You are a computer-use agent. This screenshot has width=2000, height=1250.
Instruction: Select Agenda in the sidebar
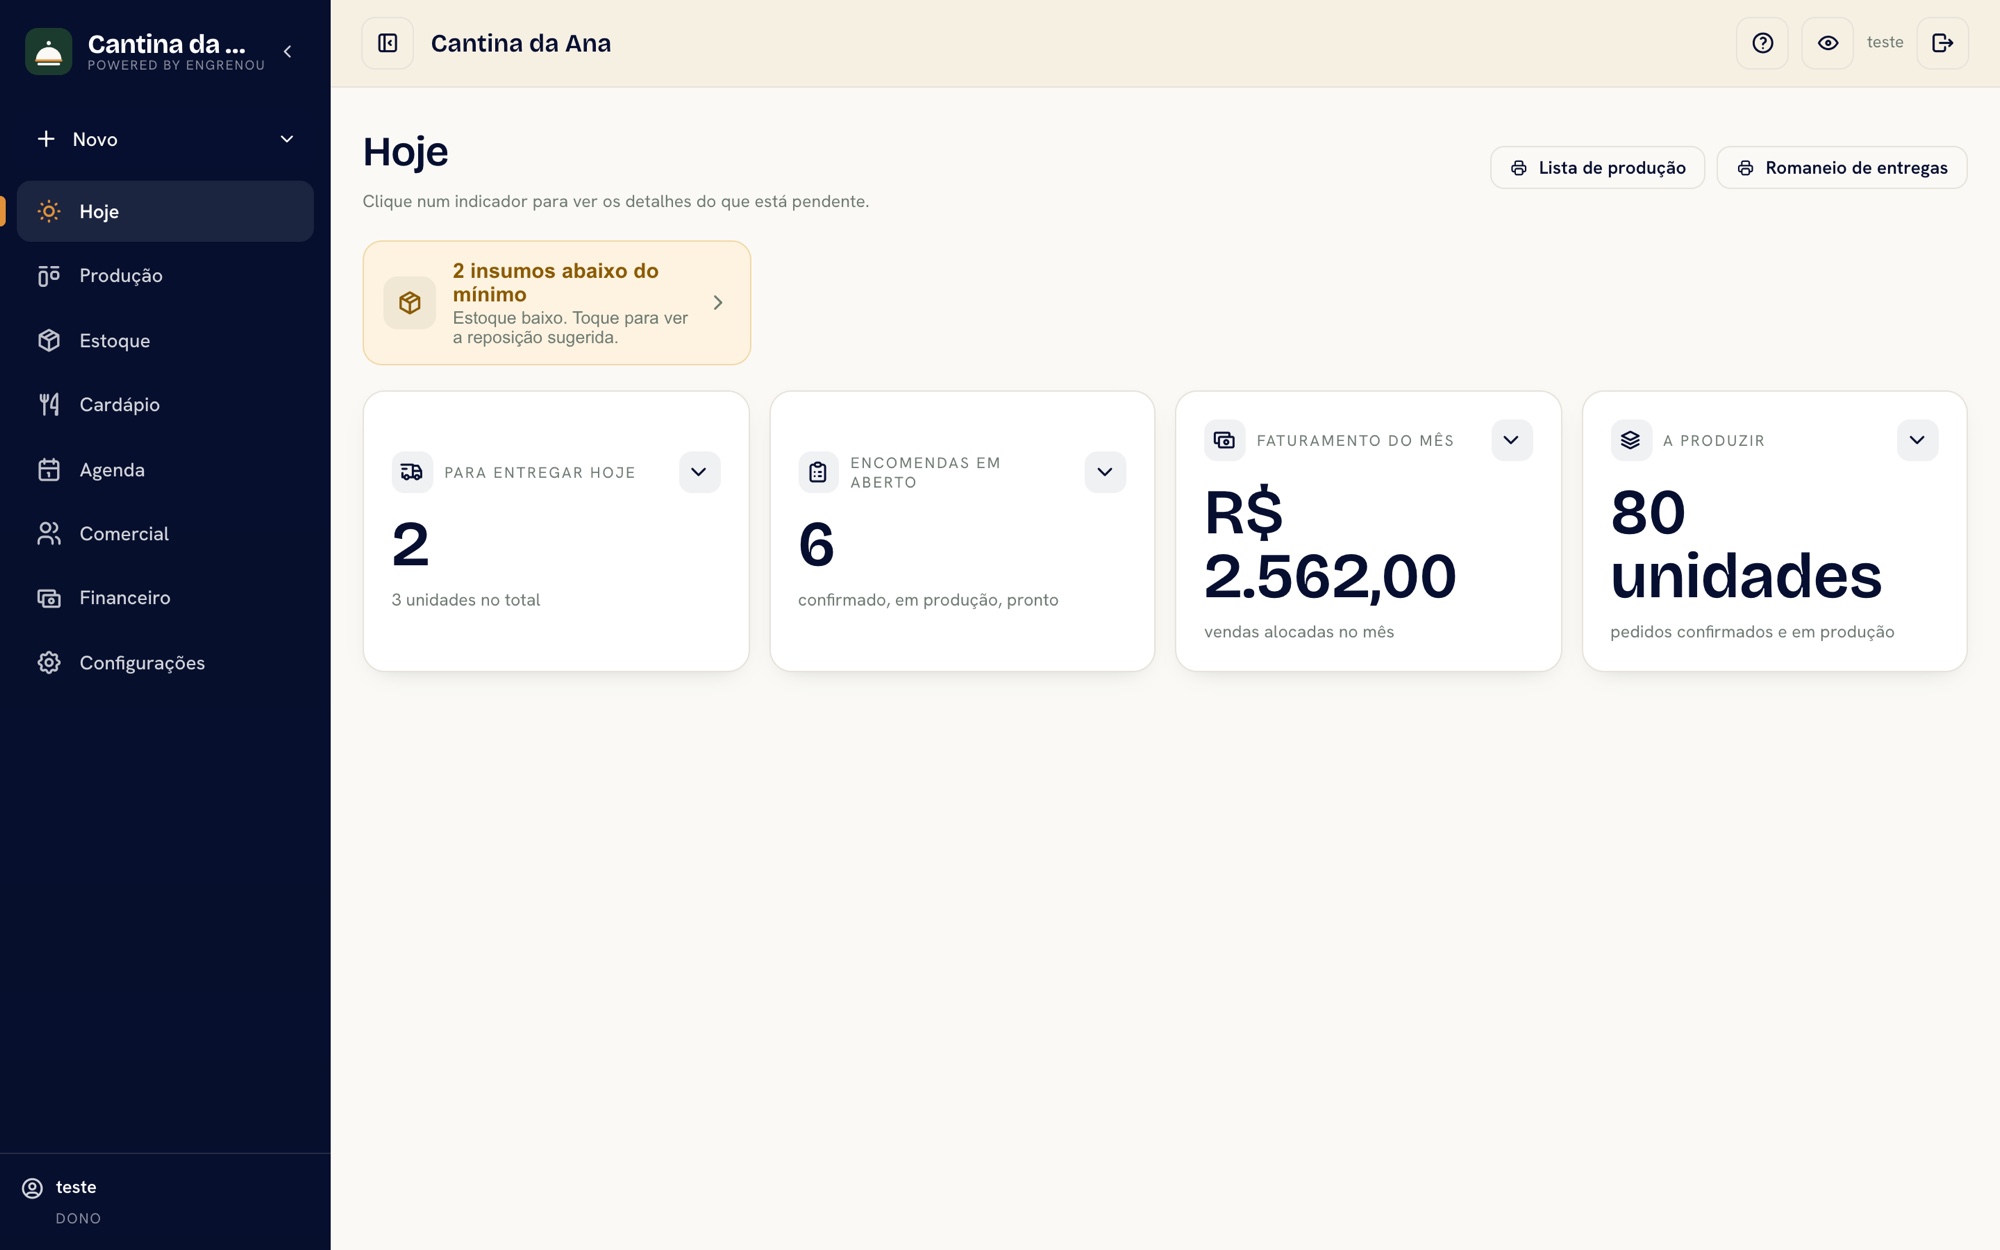(x=165, y=469)
